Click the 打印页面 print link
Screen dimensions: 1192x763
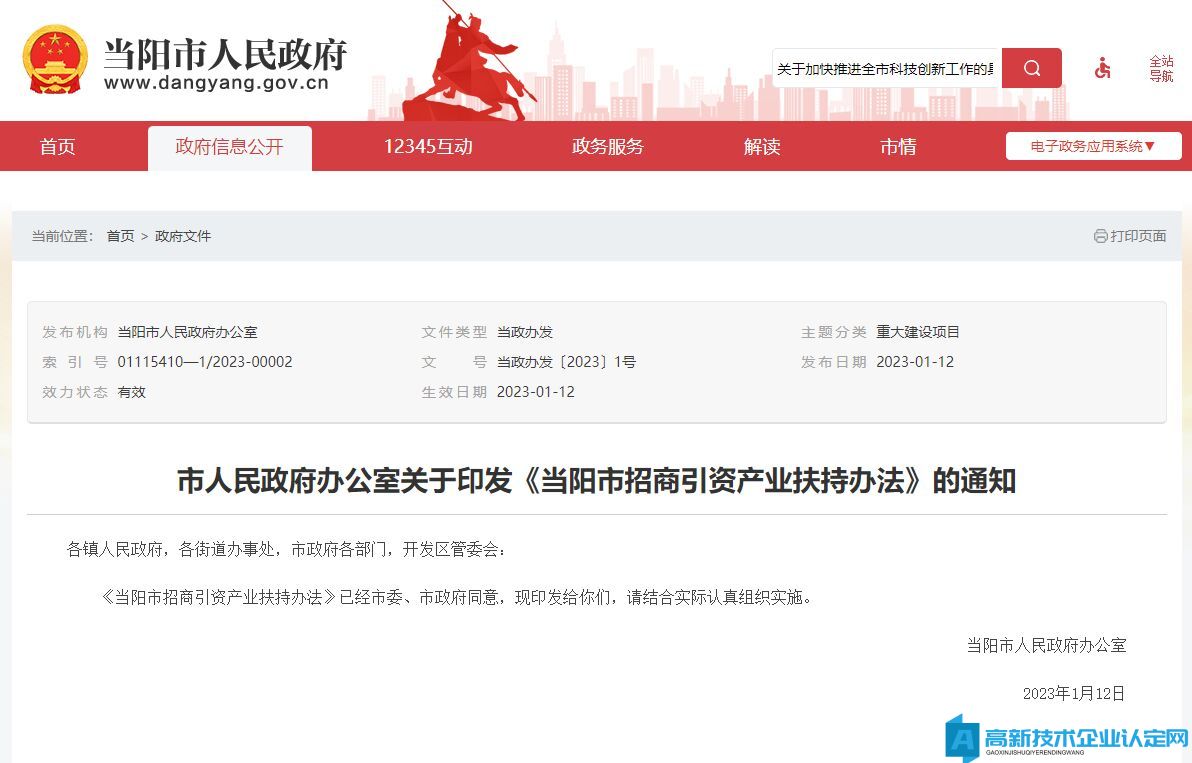point(1138,236)
